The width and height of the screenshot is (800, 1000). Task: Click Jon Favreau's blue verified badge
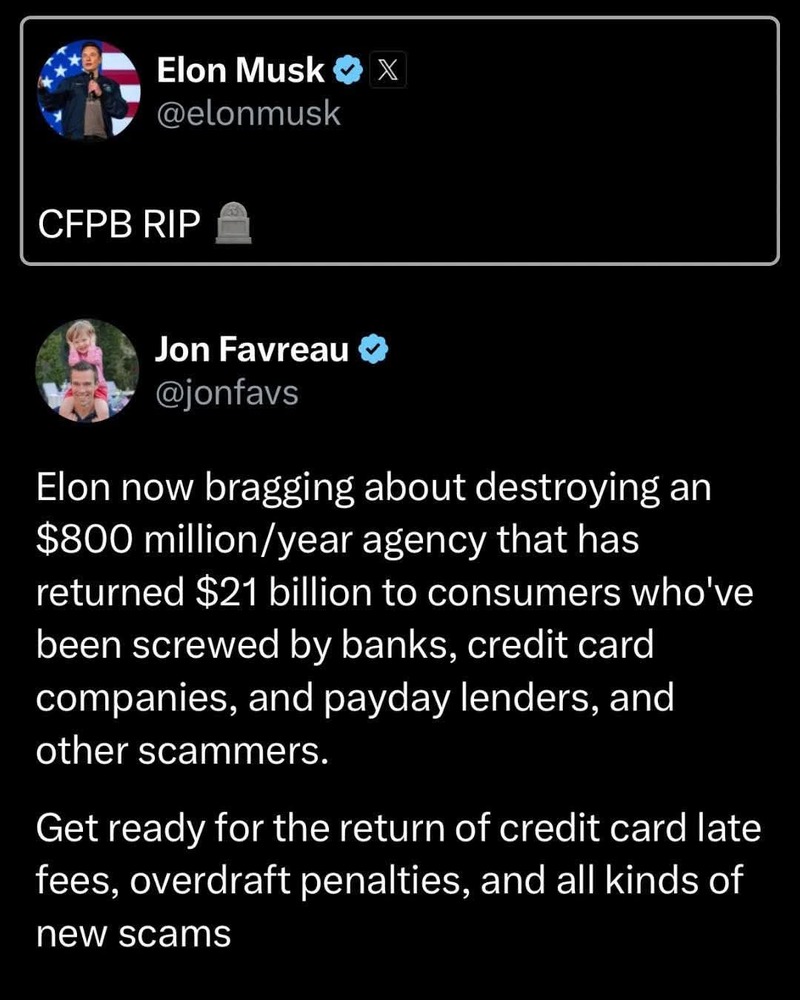tap(373, 349)
